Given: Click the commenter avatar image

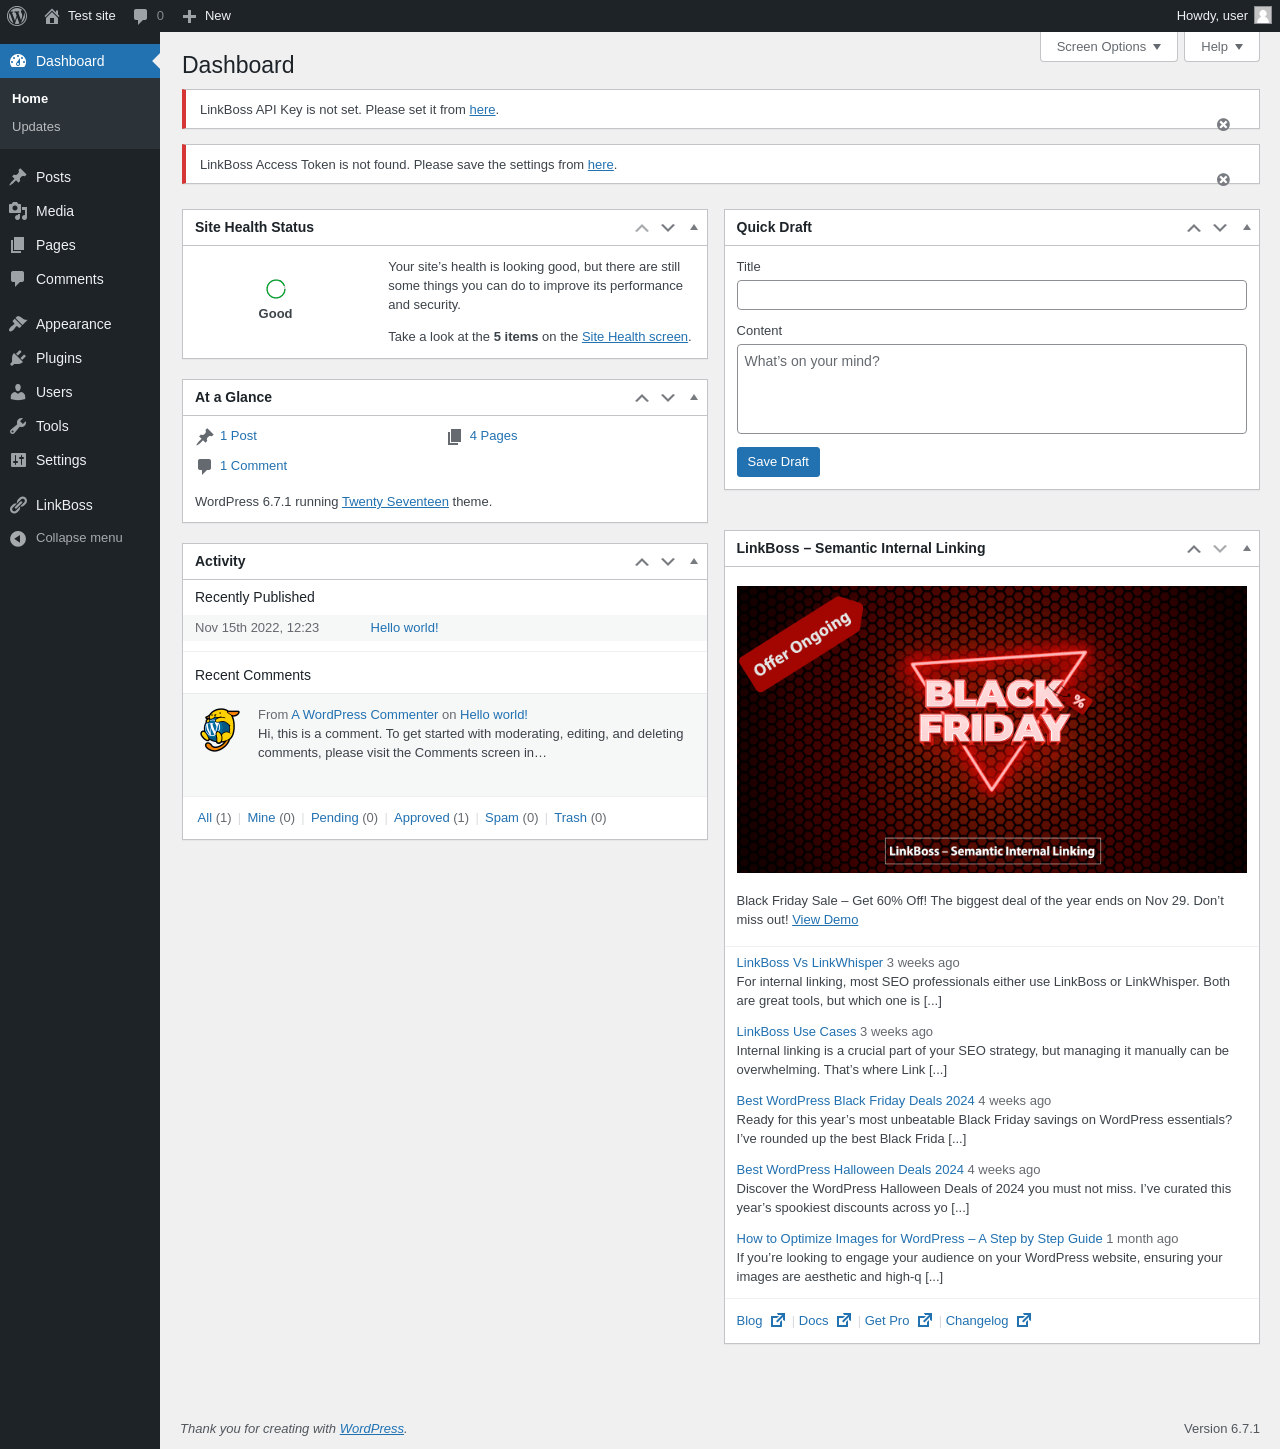Looking at the screenshot, I should coord(220,730).
